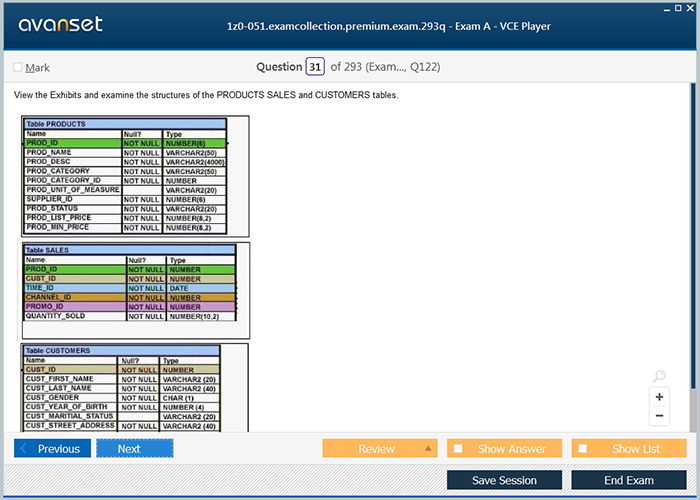Click End Exam button
The width and height of the screenshot is (700, 500).
(629, 480)
